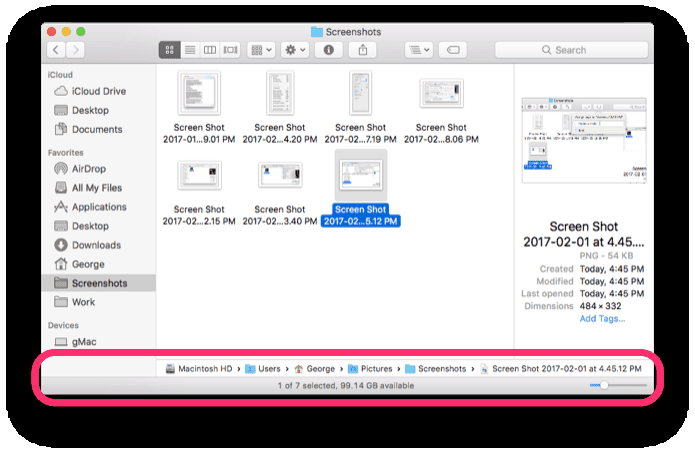This screenshot has width=695, height=453.
Task: Adjust the icon size slider
Action: [x=617, y=386]
